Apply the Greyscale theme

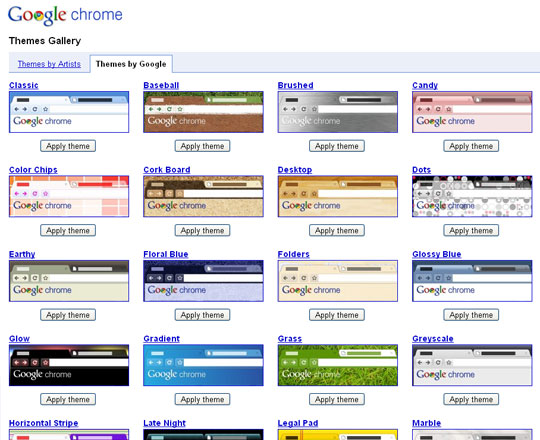click(x=471, y=399)
